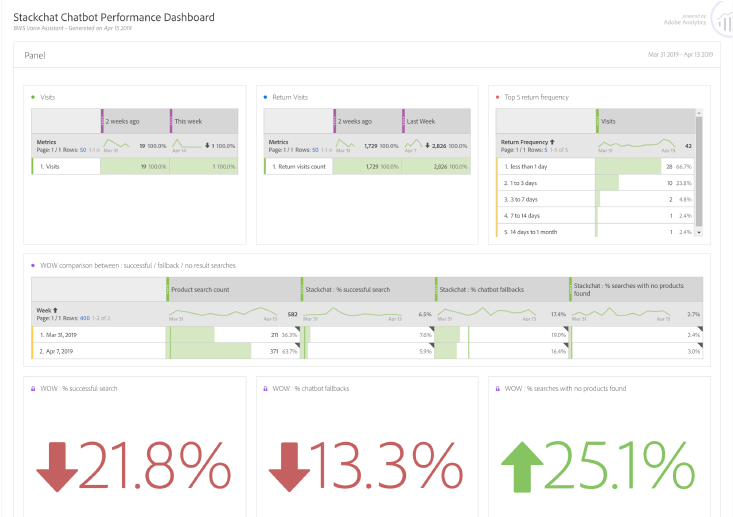This screenshot has width=733, height=517.
Task: Select the '1. Mar 31, 2019' week row
Action: [367, 335]
